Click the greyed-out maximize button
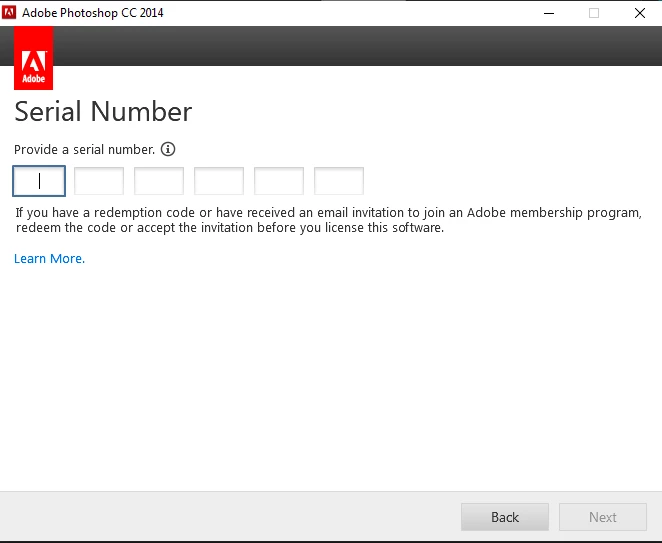The height and width of the screenshot is (543, 662). coord(594,13)
